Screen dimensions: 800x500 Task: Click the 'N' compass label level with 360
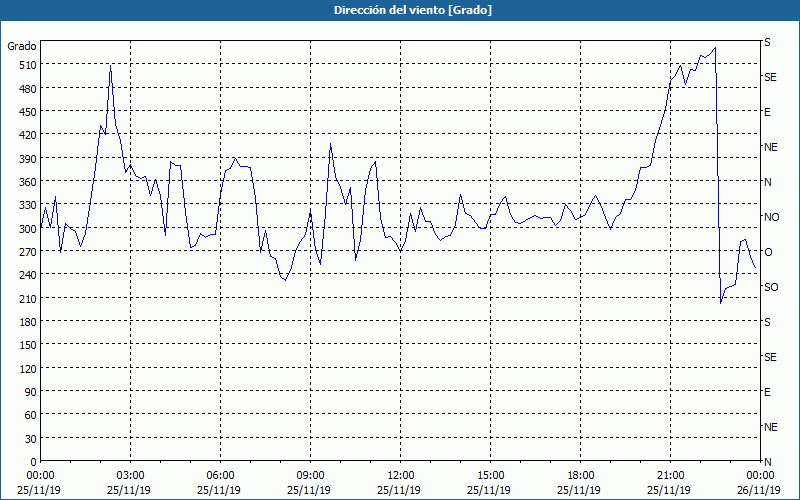click(767, 182)
